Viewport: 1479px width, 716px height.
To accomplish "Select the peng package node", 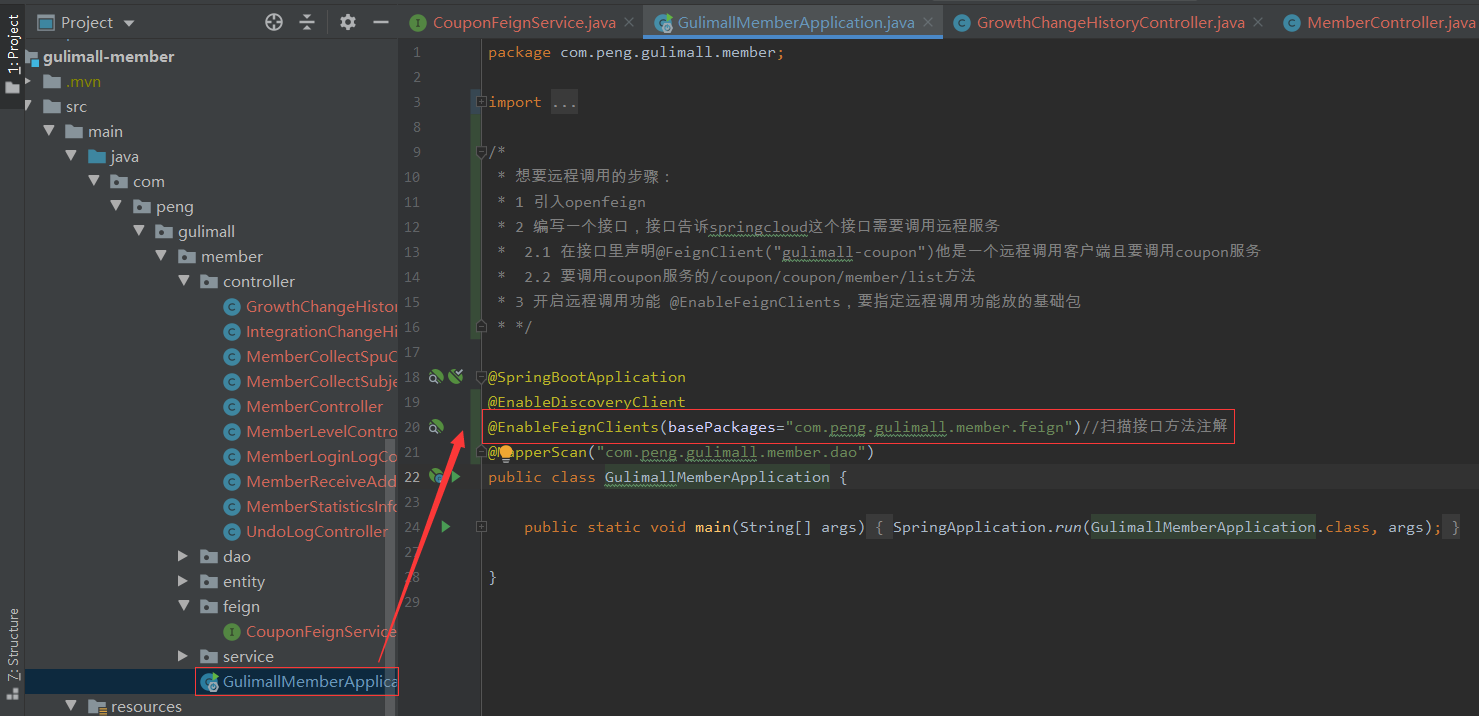I will click(175, 207).
